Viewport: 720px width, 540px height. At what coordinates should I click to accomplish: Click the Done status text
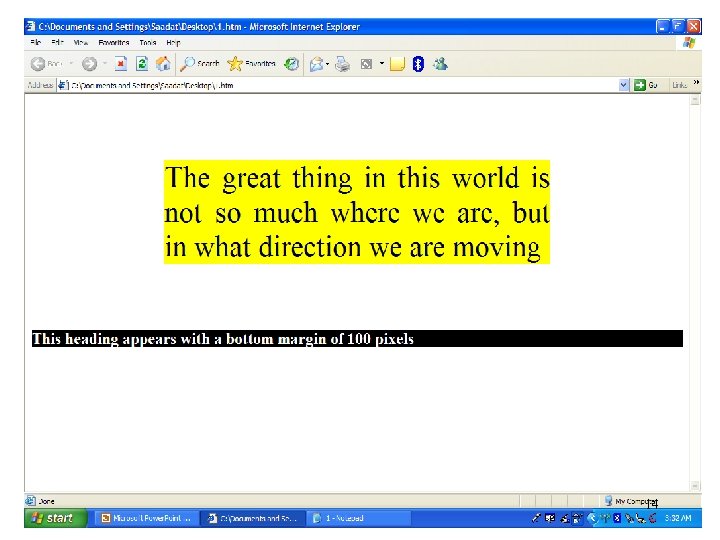(46, 501)
